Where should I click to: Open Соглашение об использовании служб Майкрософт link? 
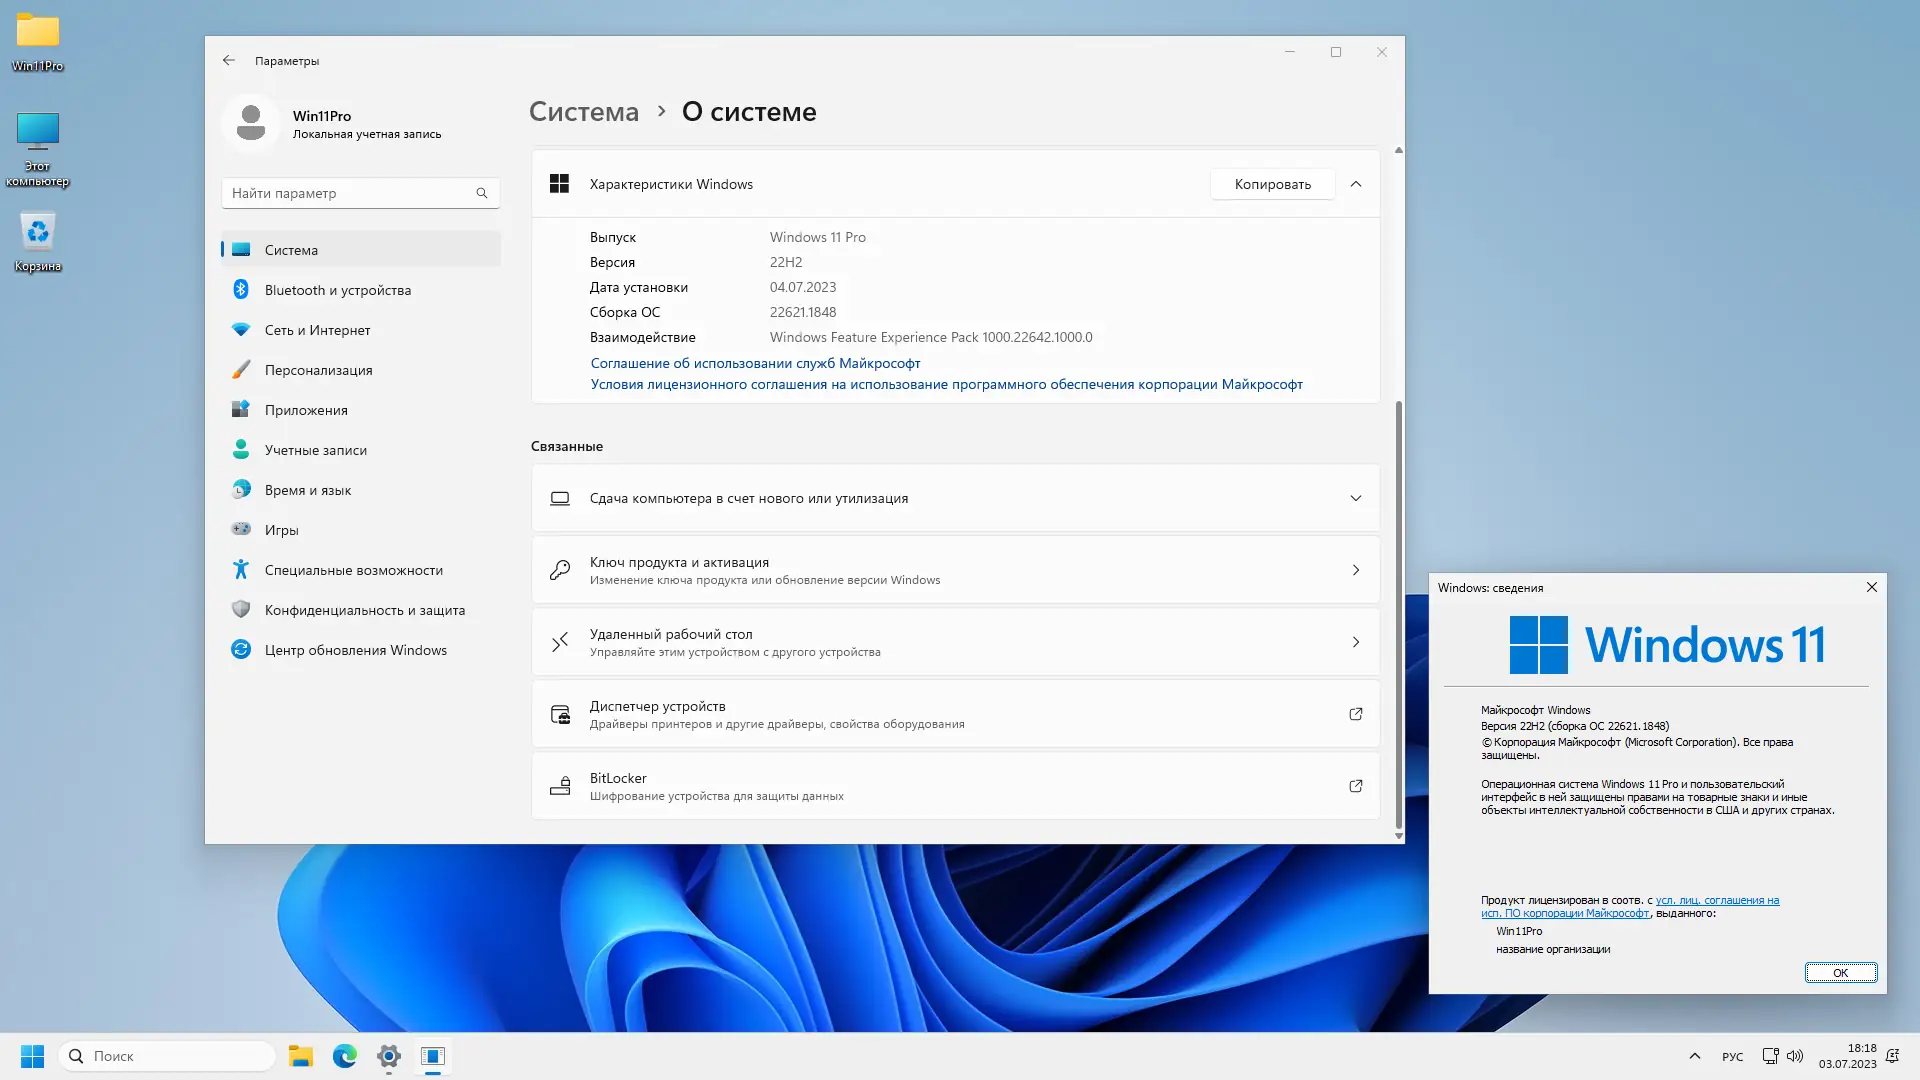point(755,363)
